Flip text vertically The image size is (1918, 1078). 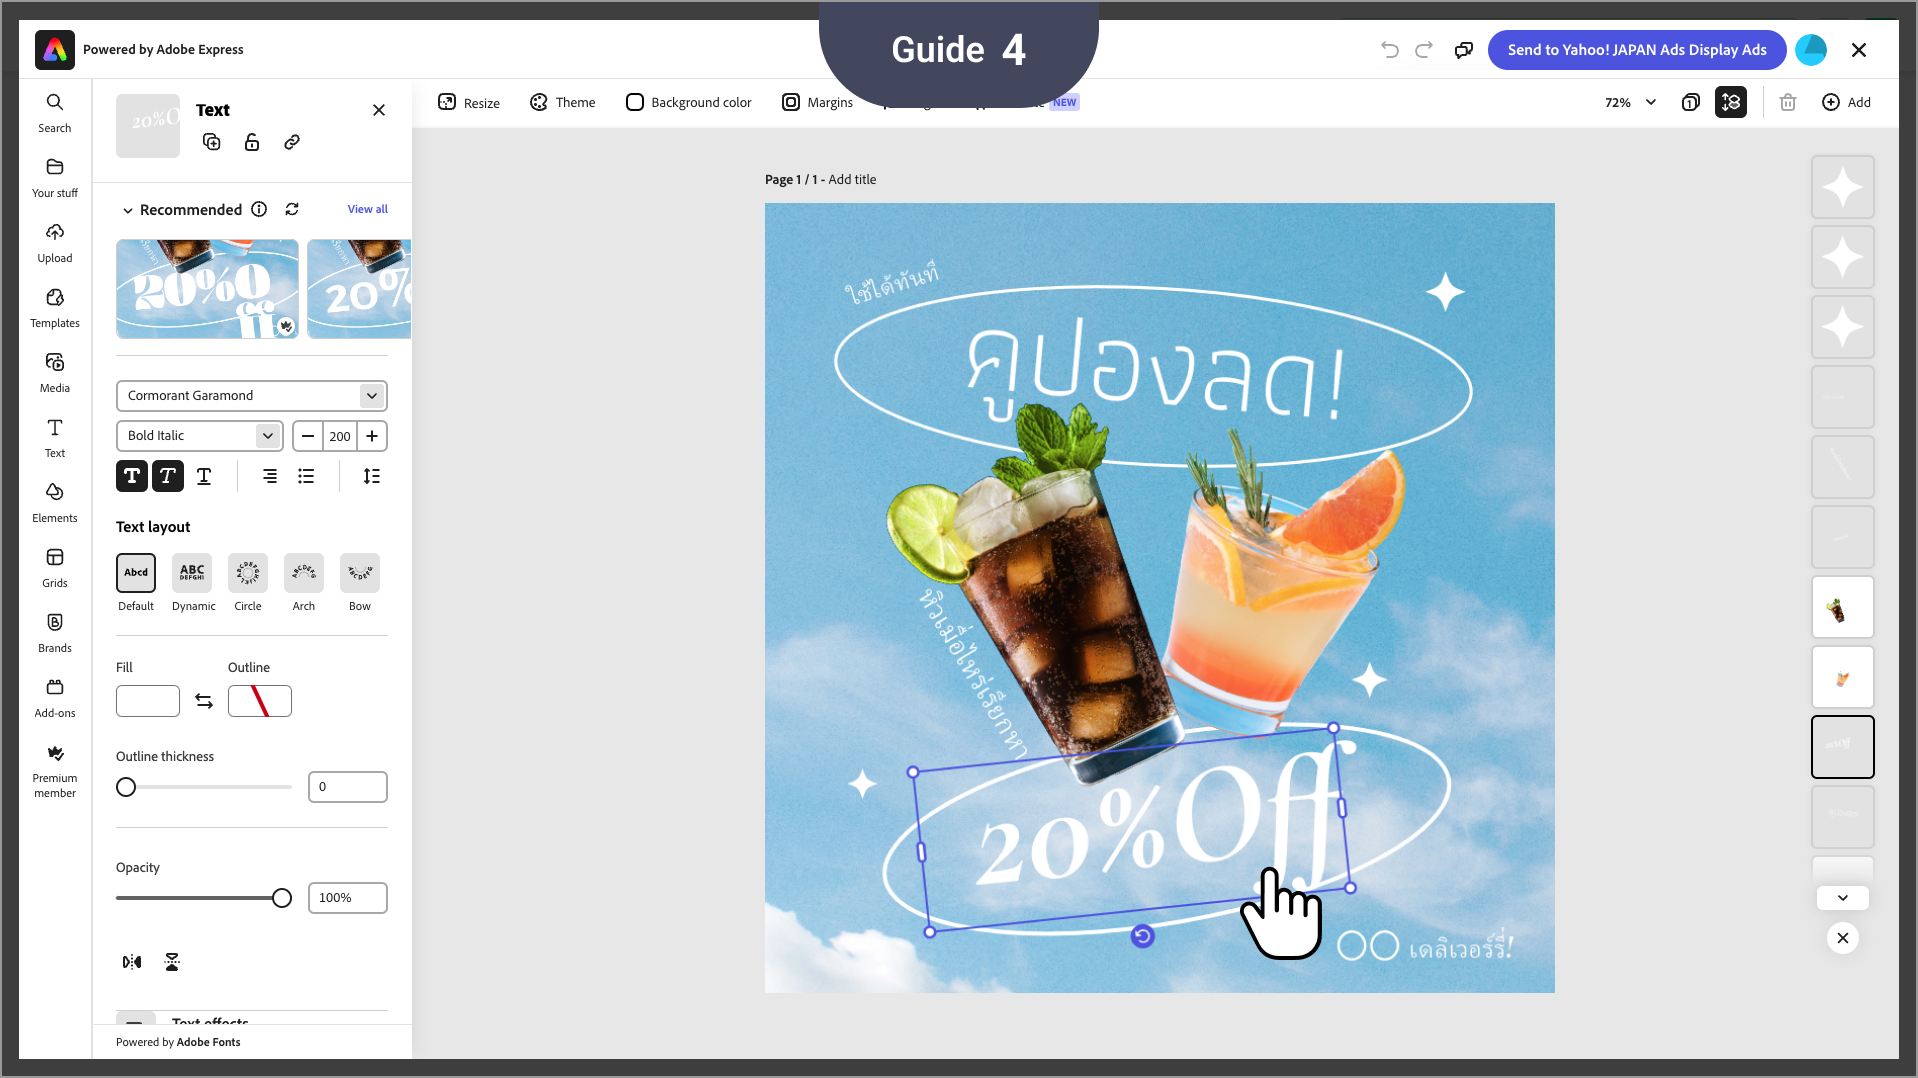[172, 962]
